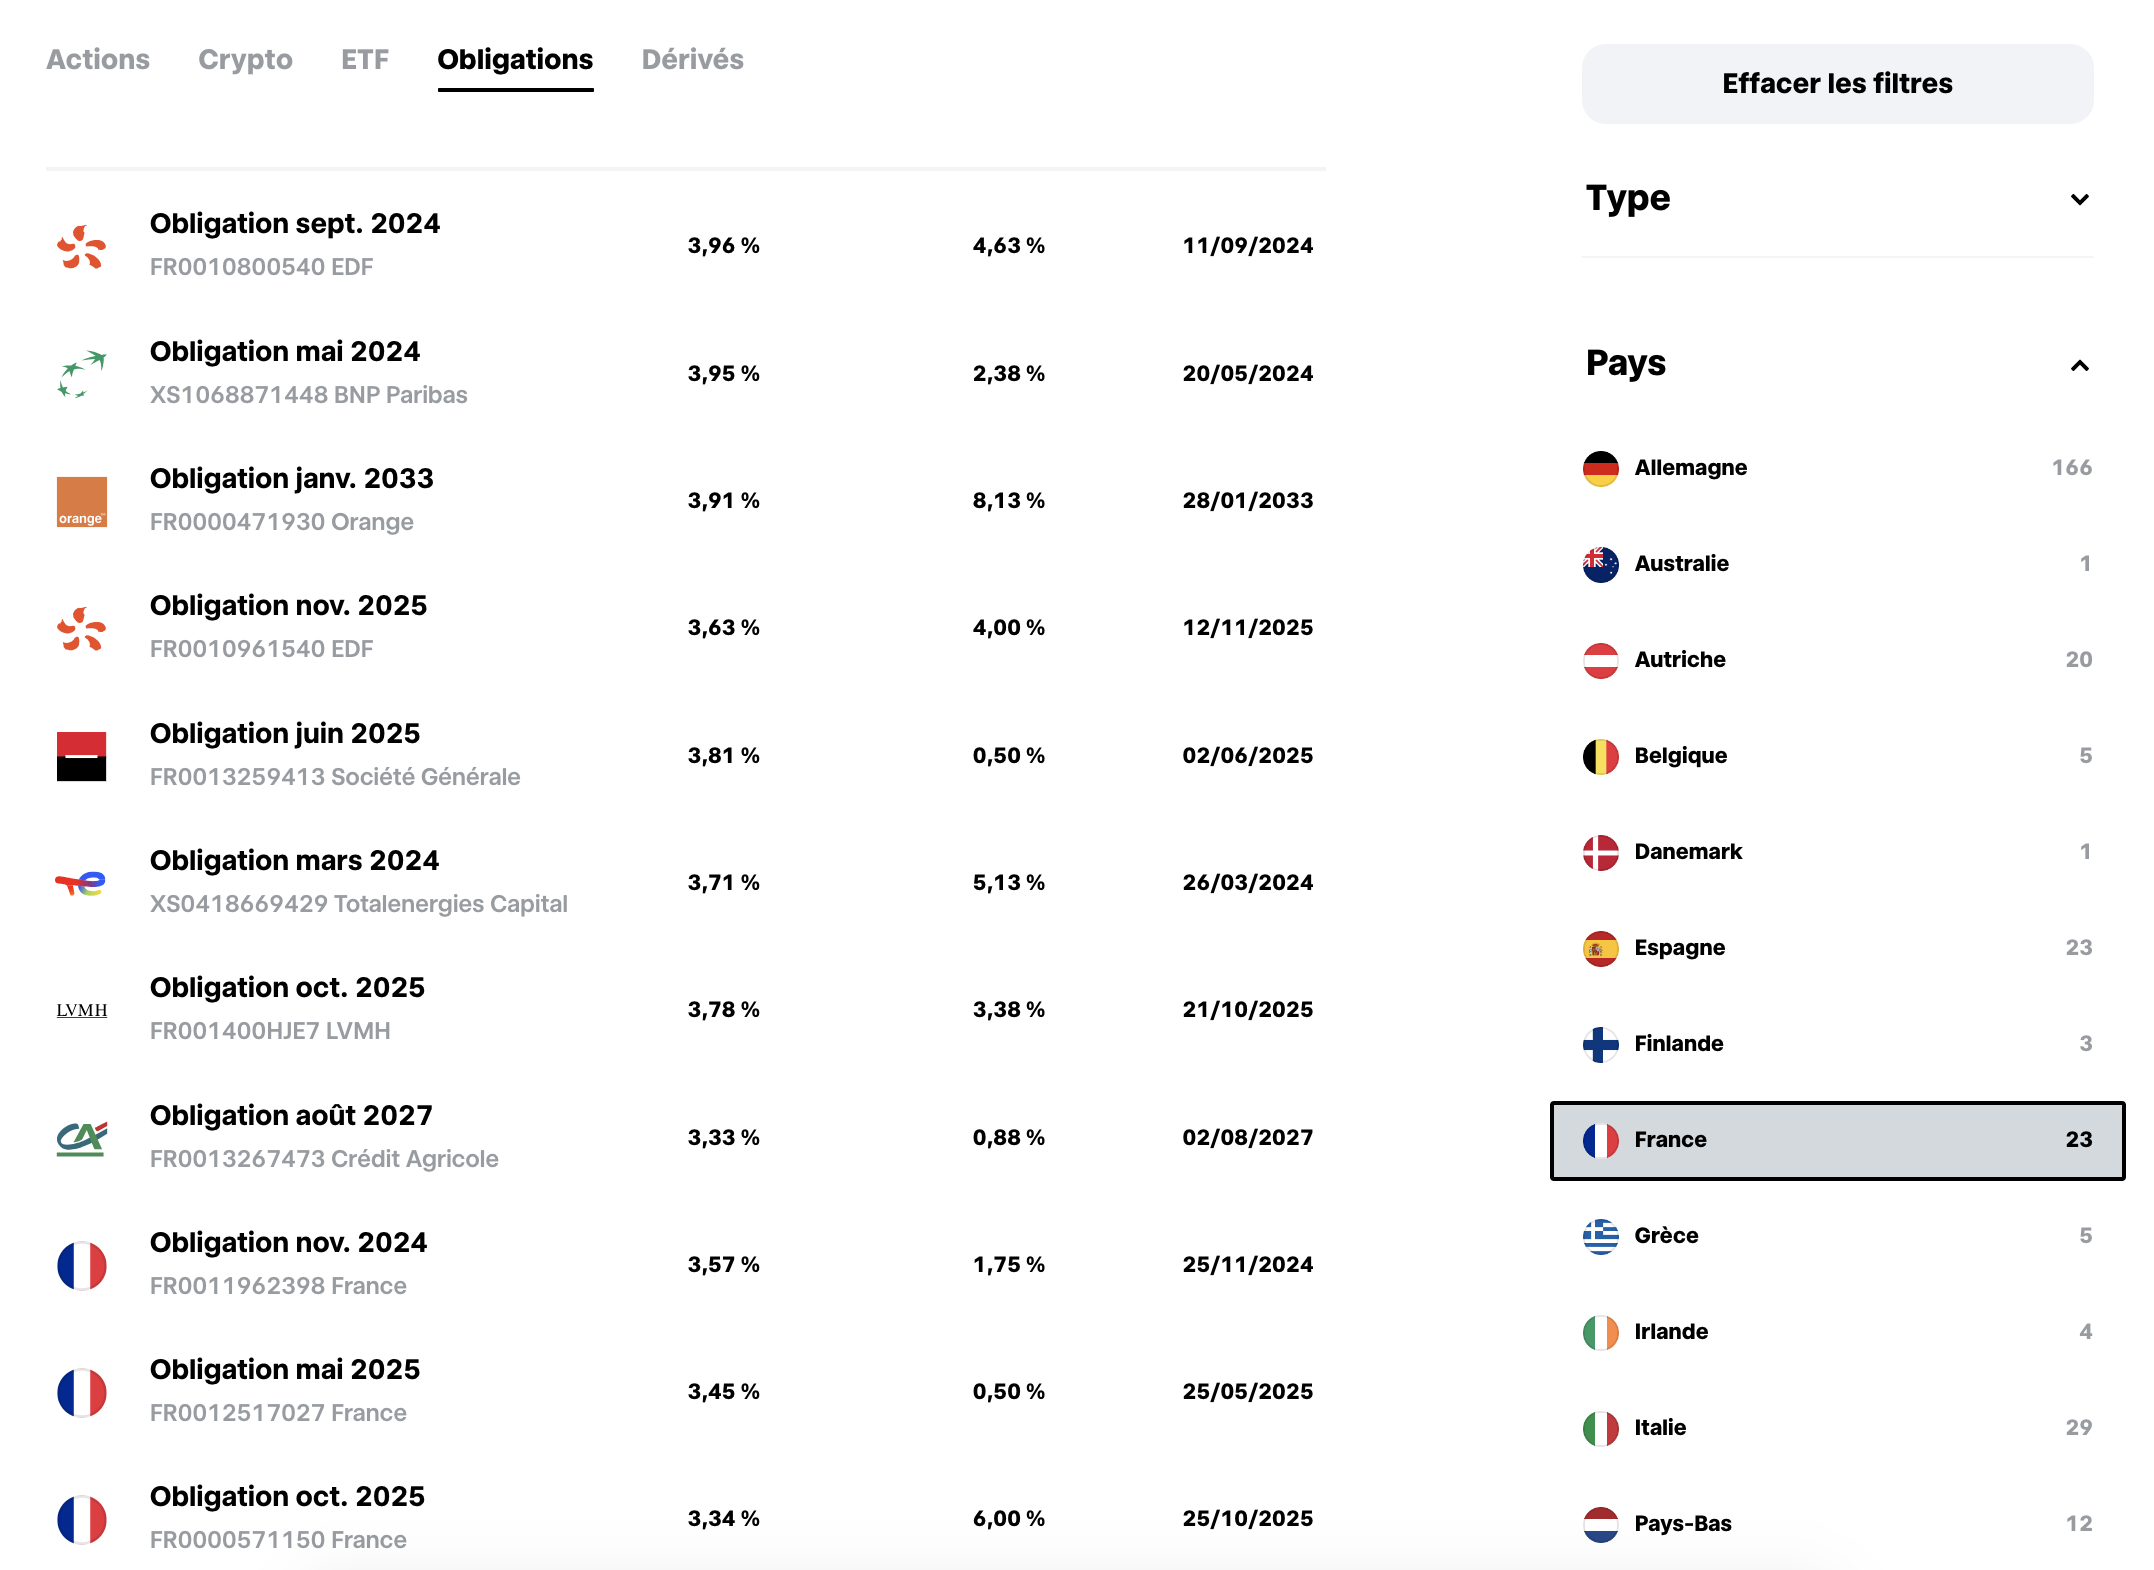Click the Danemark flag icon
Image resolution: width=2154 pixels, height=1570 pixels.
1600,852
